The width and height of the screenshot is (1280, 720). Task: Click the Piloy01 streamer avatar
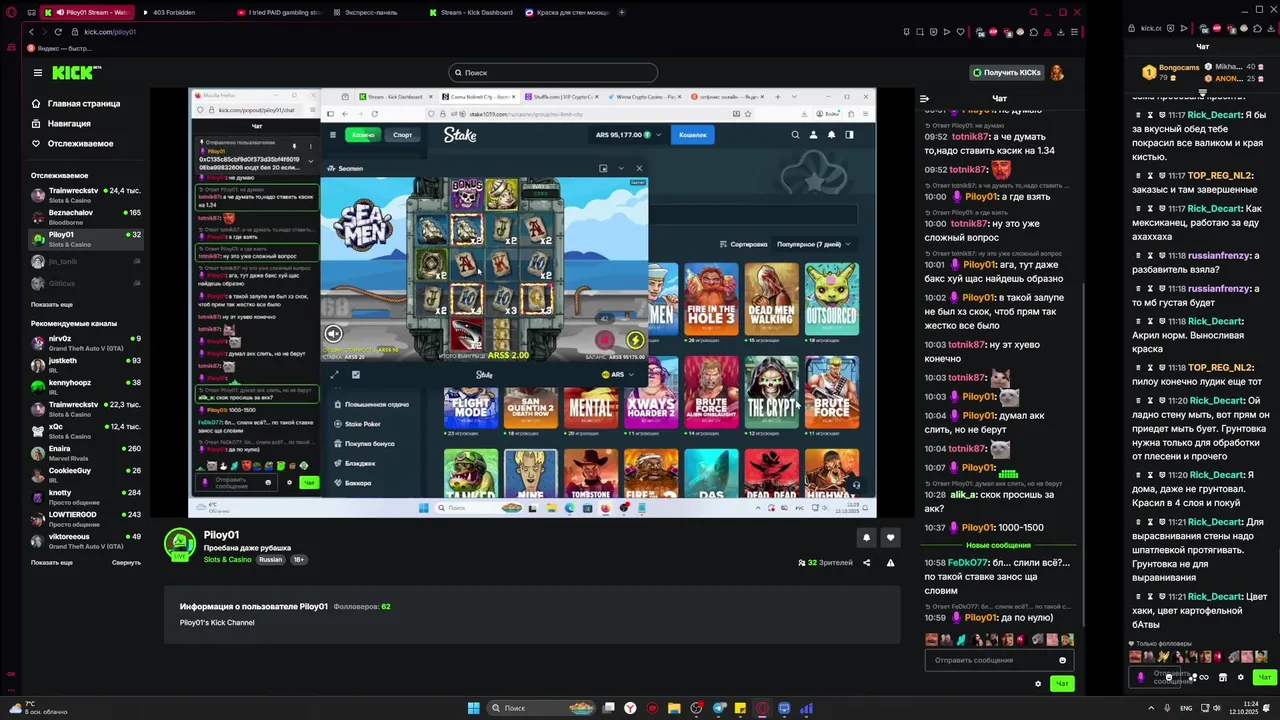point(180,544)
